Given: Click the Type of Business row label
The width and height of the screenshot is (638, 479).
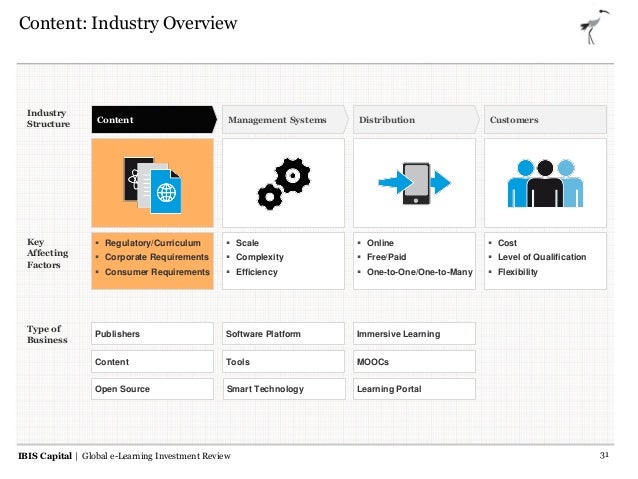Looking at the screenshot, I should click(47, 334).
